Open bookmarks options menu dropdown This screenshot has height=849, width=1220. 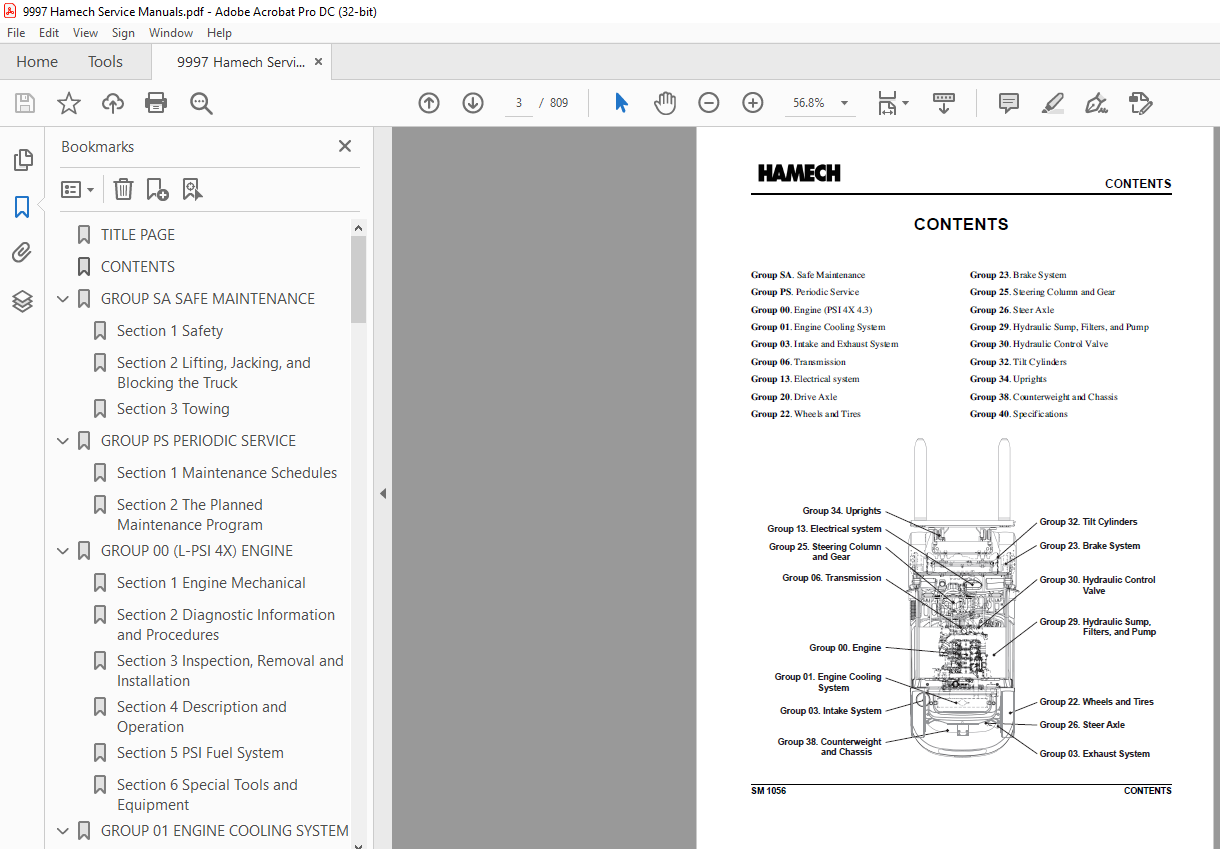tap(78, 189)
